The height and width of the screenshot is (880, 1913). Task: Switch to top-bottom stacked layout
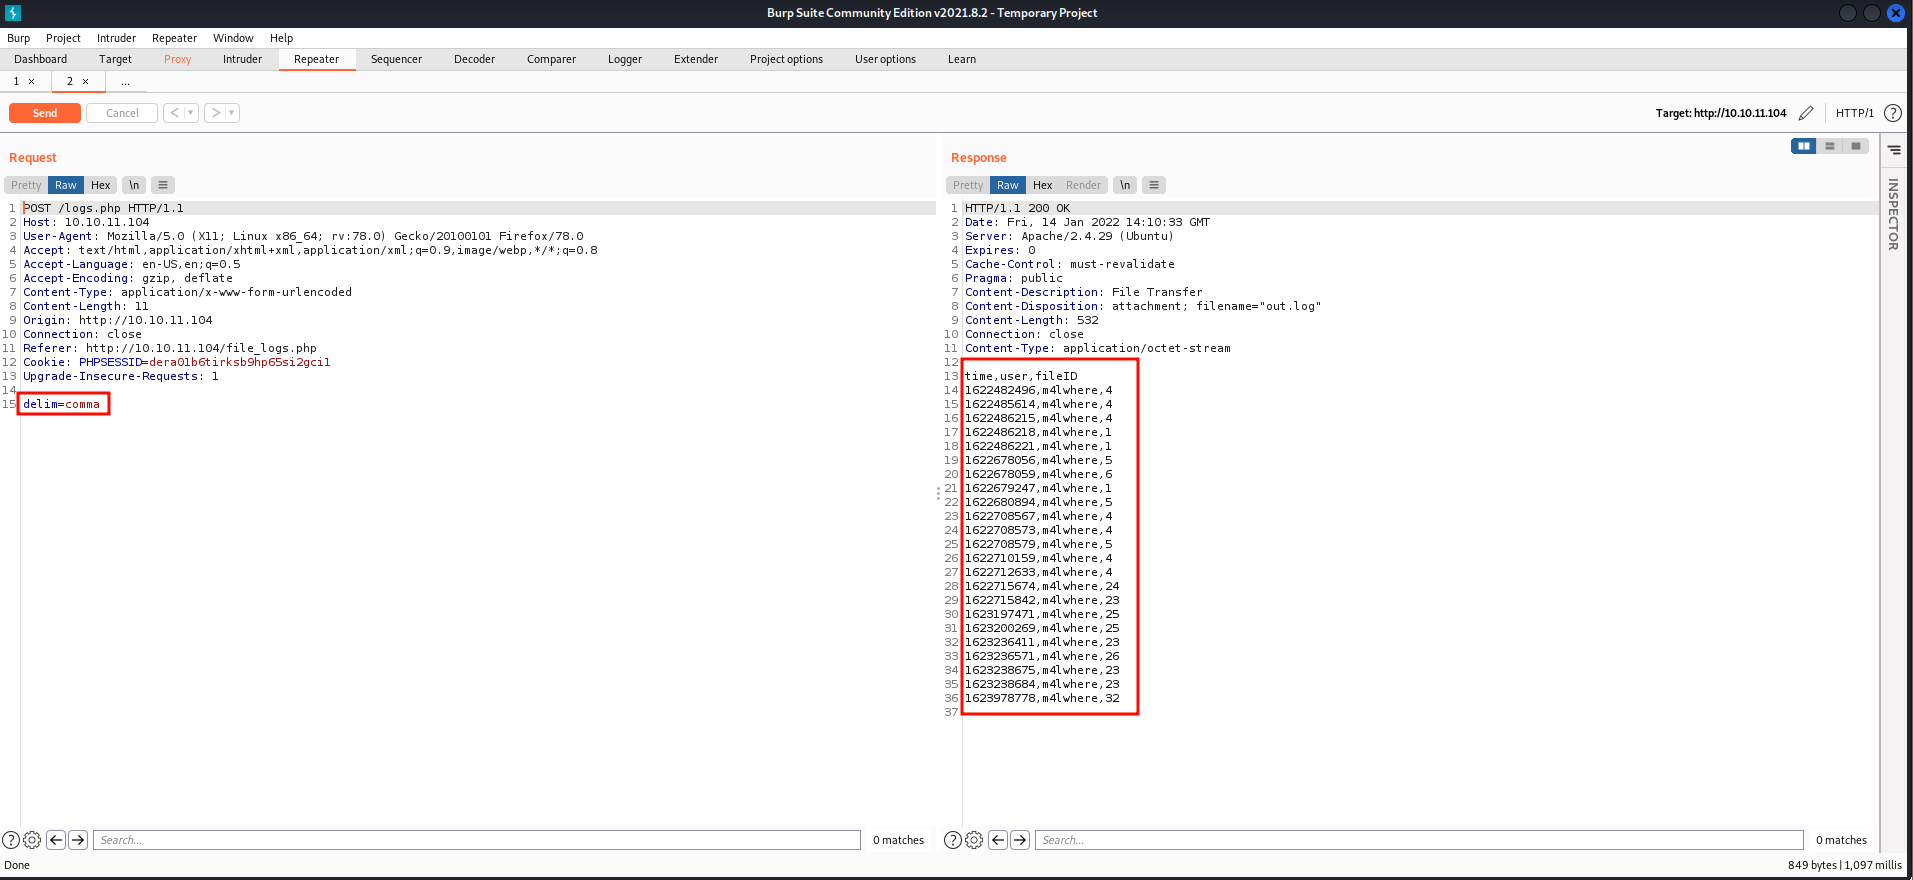pos(1830,146)
